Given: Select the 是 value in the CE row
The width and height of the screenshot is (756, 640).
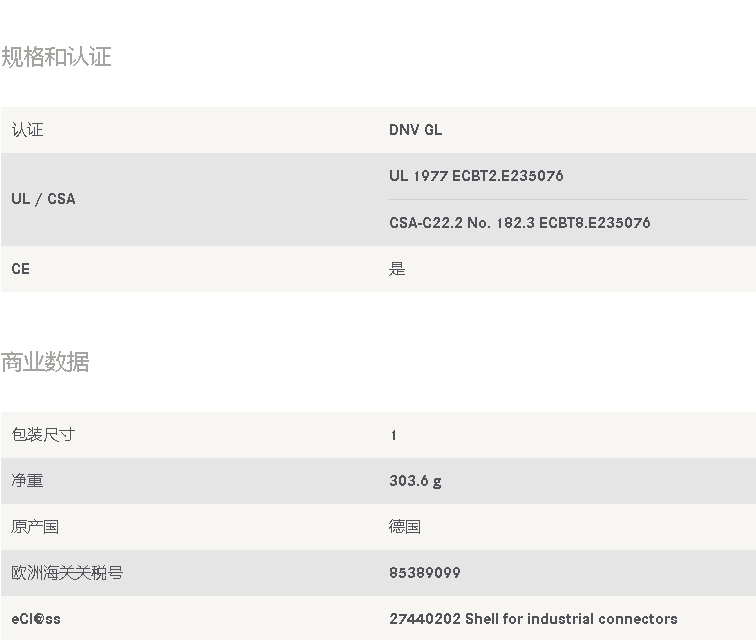Looking at the screenshot, I should point(397,269).
